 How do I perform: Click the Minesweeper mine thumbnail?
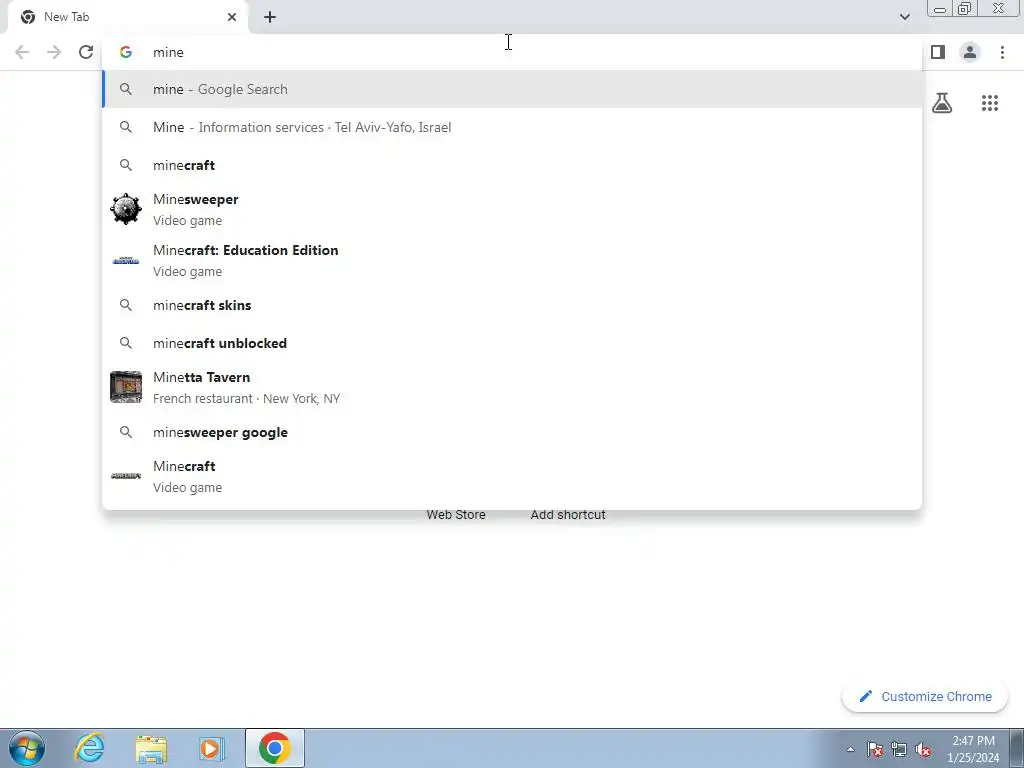pos(126,210)
